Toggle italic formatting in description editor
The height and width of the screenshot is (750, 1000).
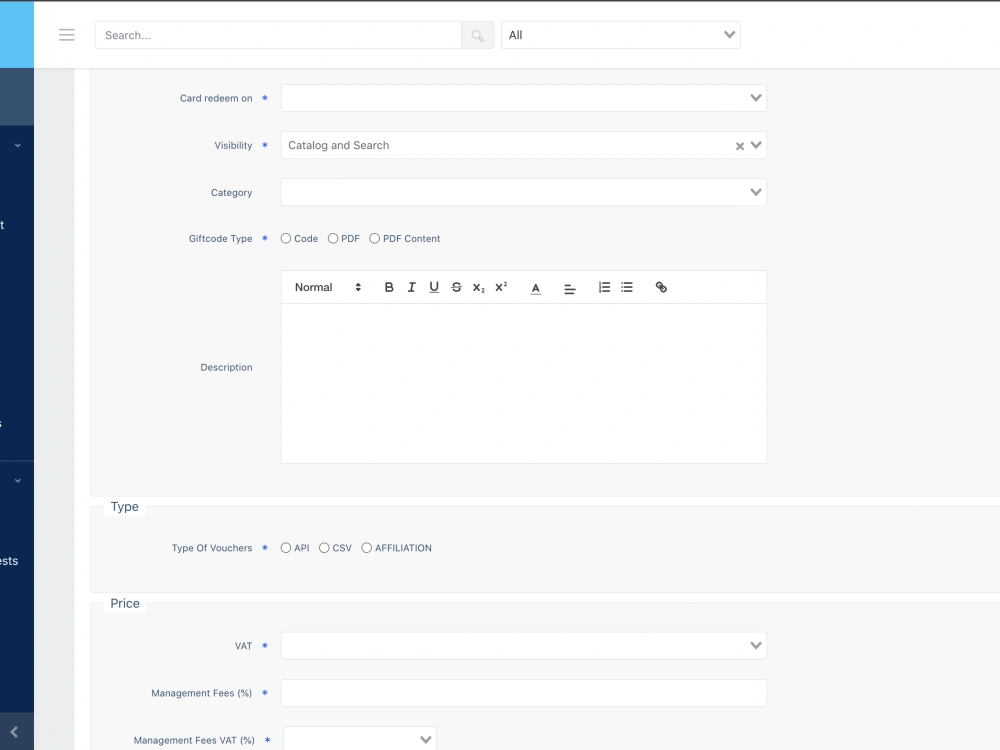411,288
